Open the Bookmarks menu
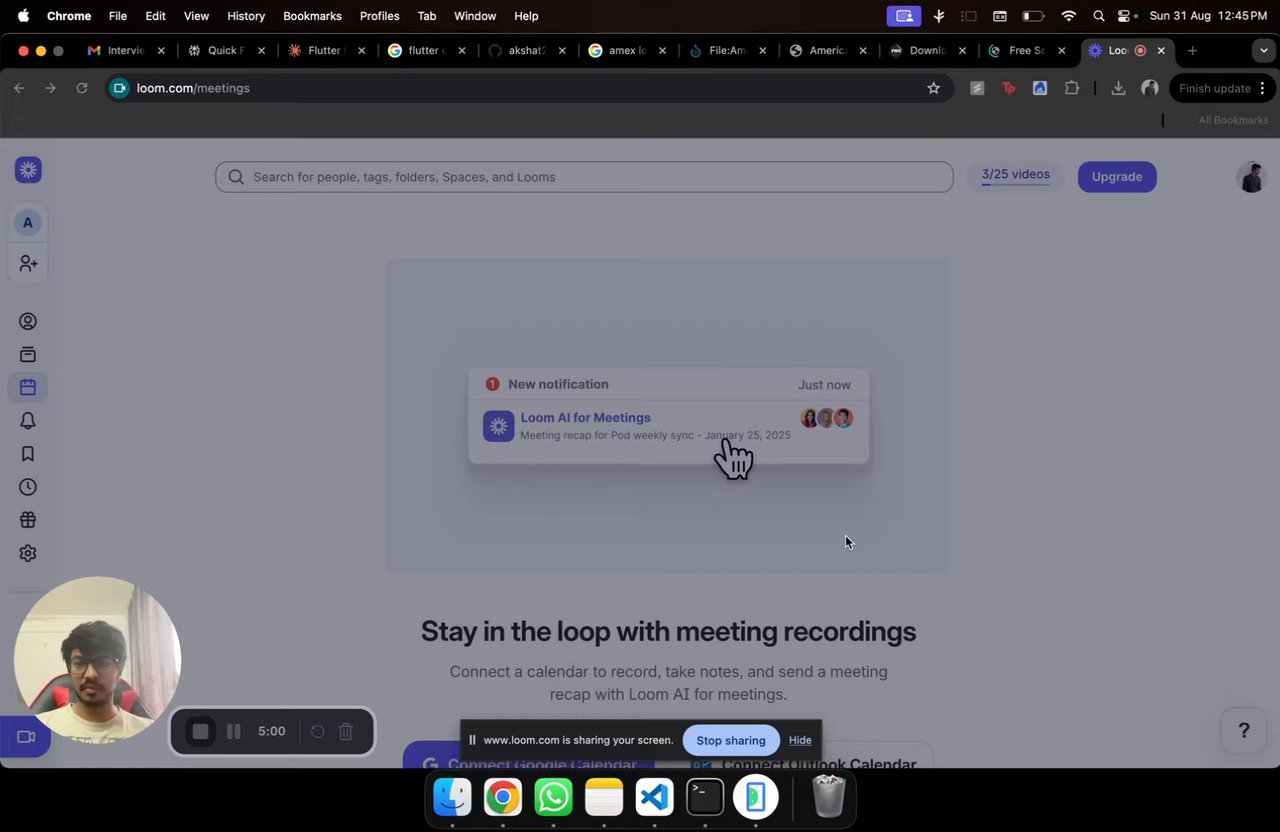 click(312, 16)
